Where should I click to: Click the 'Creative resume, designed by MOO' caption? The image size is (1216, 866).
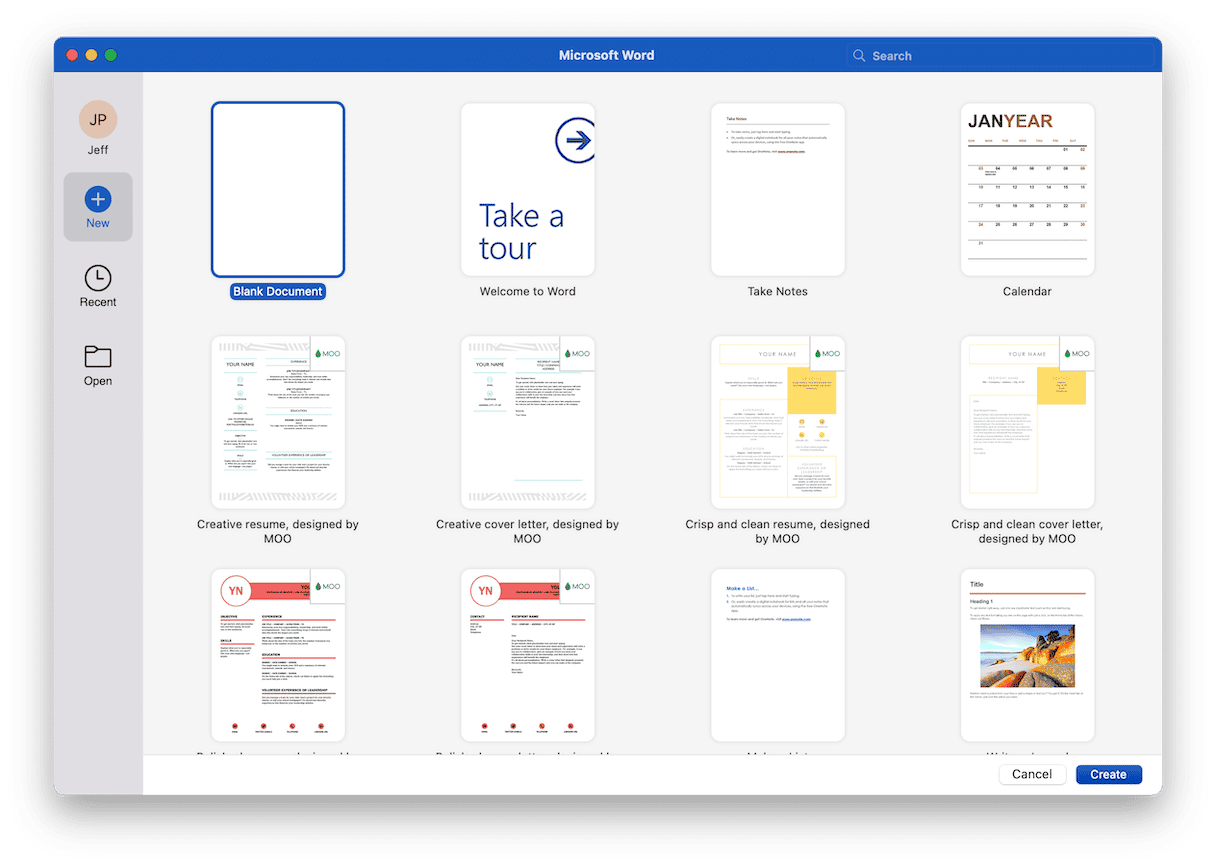[278, 531]
